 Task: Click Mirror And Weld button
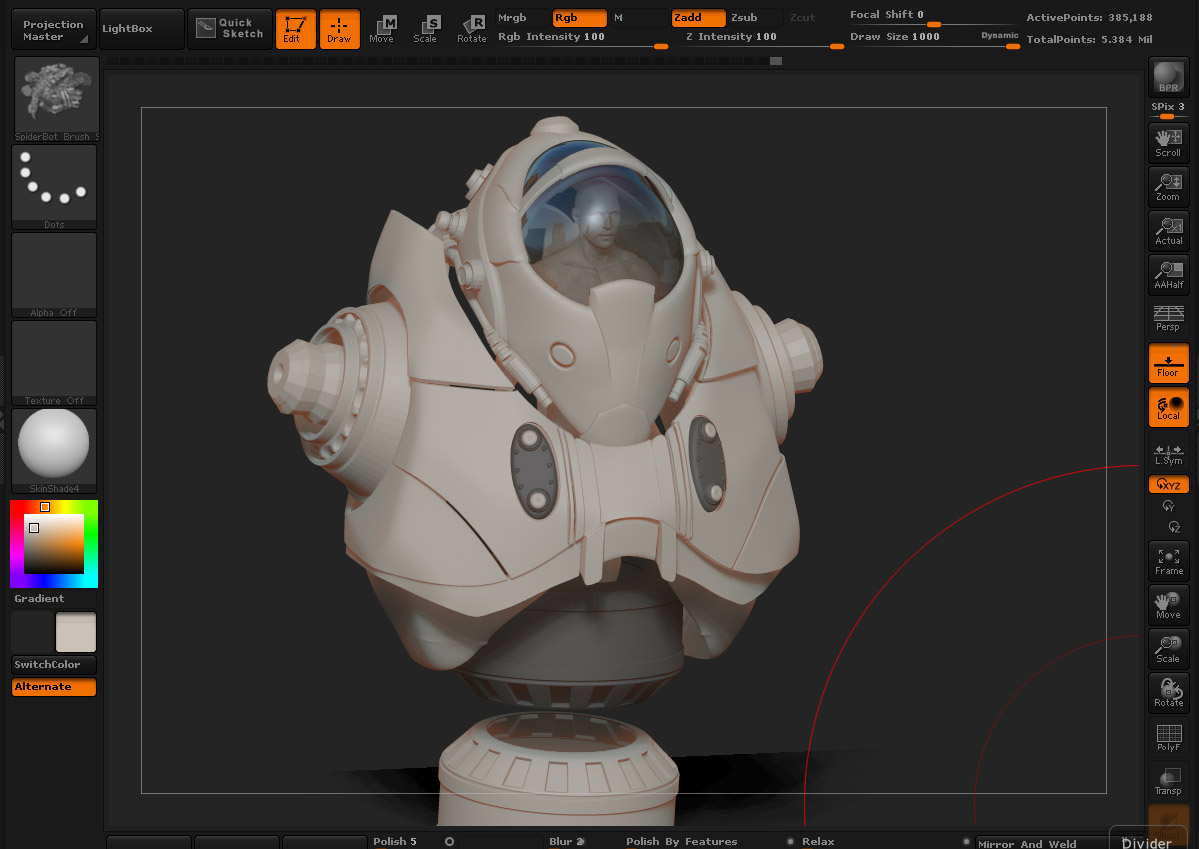[1027, 844]
